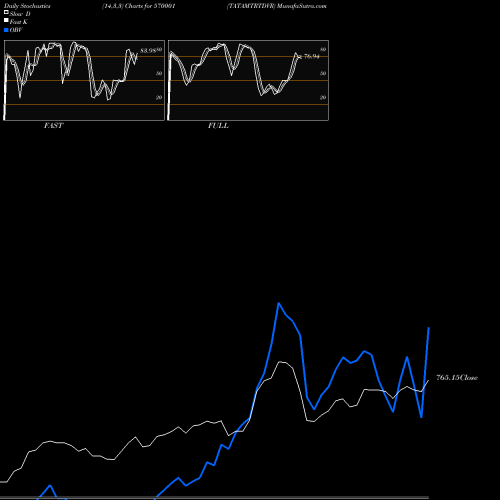500x500 pixels.
Task: Click the blue OBV legend swatch
Action: coord(6,30)
